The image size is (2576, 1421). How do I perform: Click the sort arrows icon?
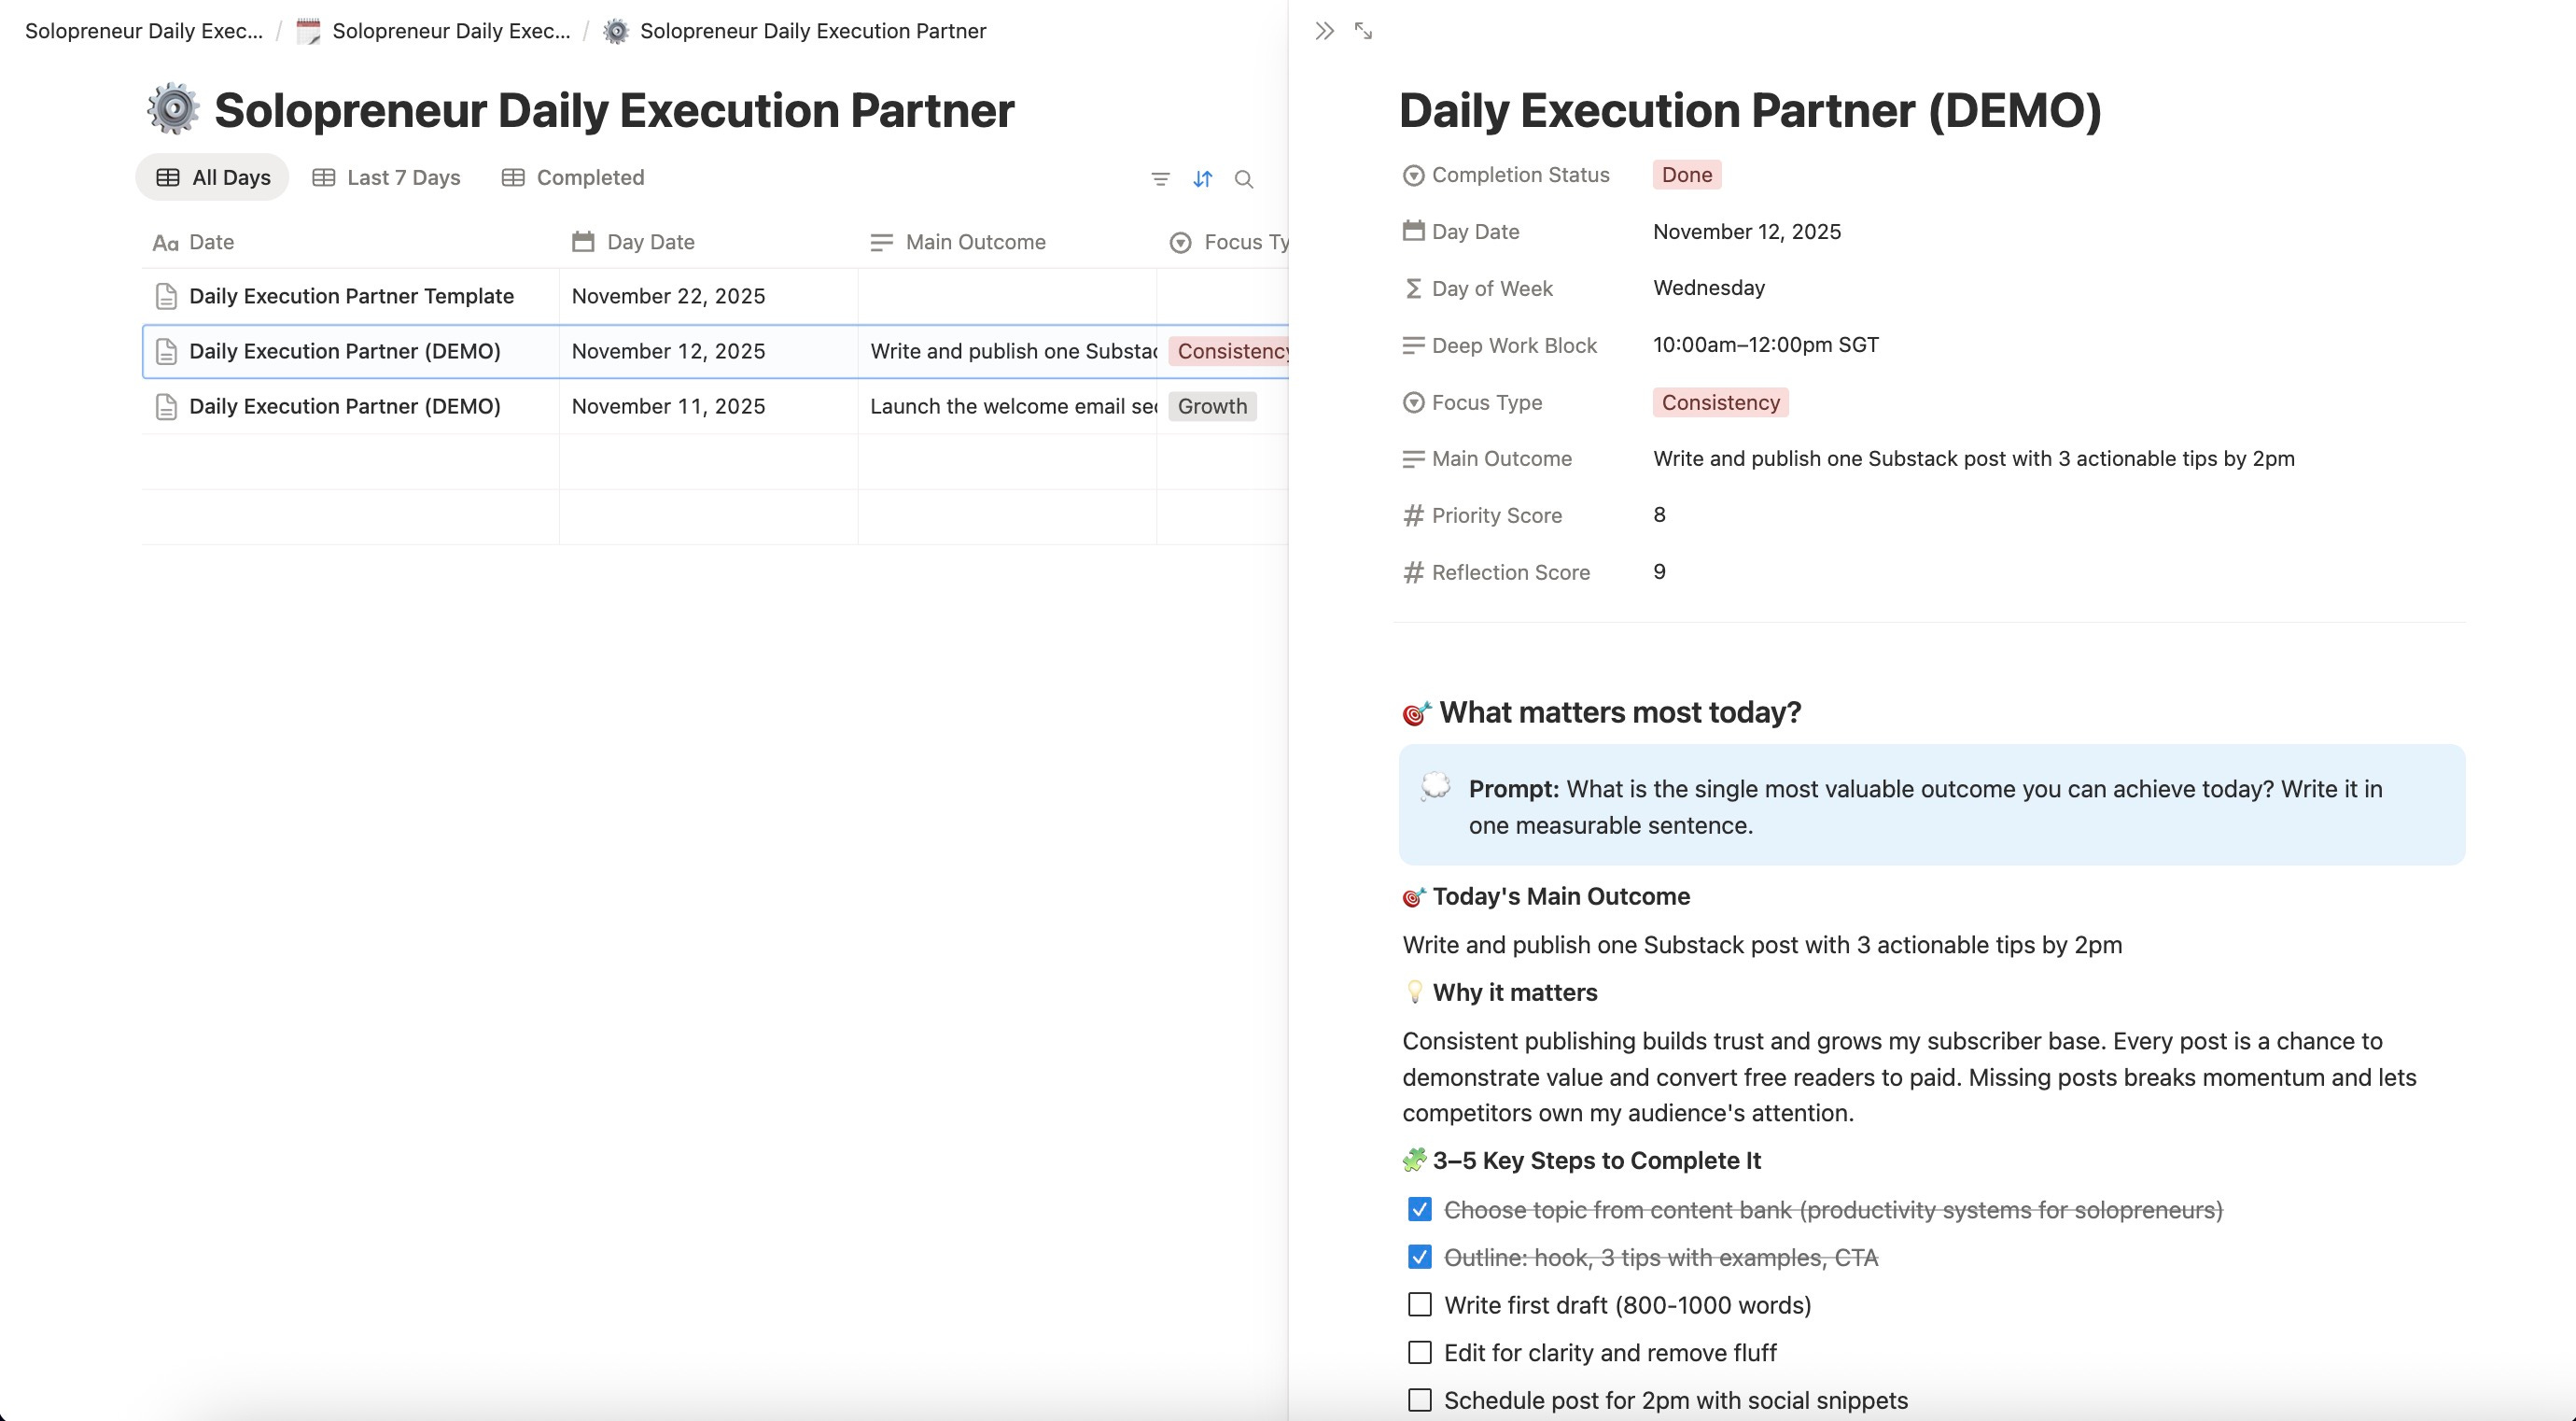tap(1202, 179)
